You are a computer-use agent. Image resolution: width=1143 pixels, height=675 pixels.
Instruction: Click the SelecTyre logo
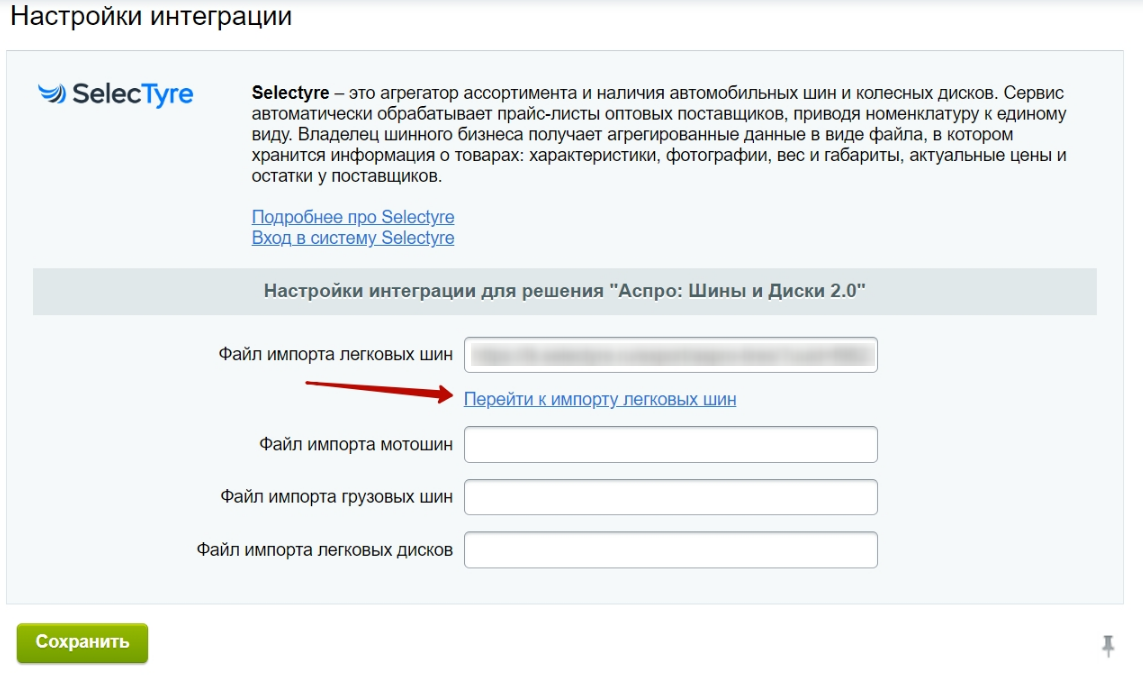click(116, 94)
